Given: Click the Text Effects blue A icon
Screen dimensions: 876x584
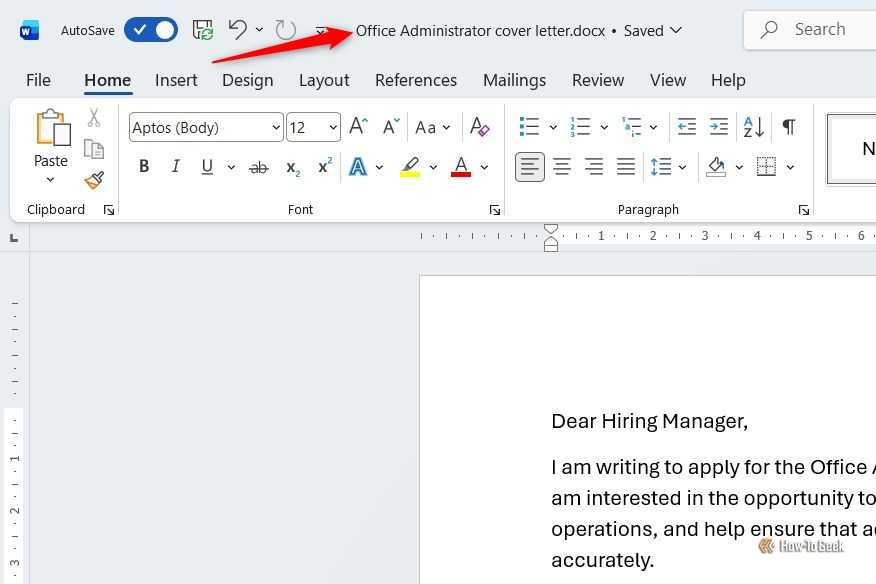Looking at the screenshot, I should coord(358,166).
